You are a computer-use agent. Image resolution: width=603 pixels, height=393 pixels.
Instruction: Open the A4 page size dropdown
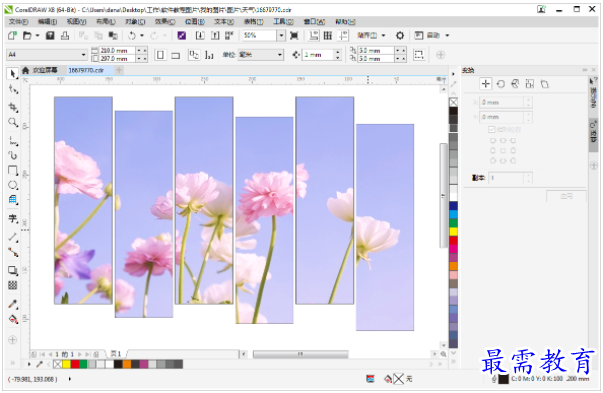47,55
